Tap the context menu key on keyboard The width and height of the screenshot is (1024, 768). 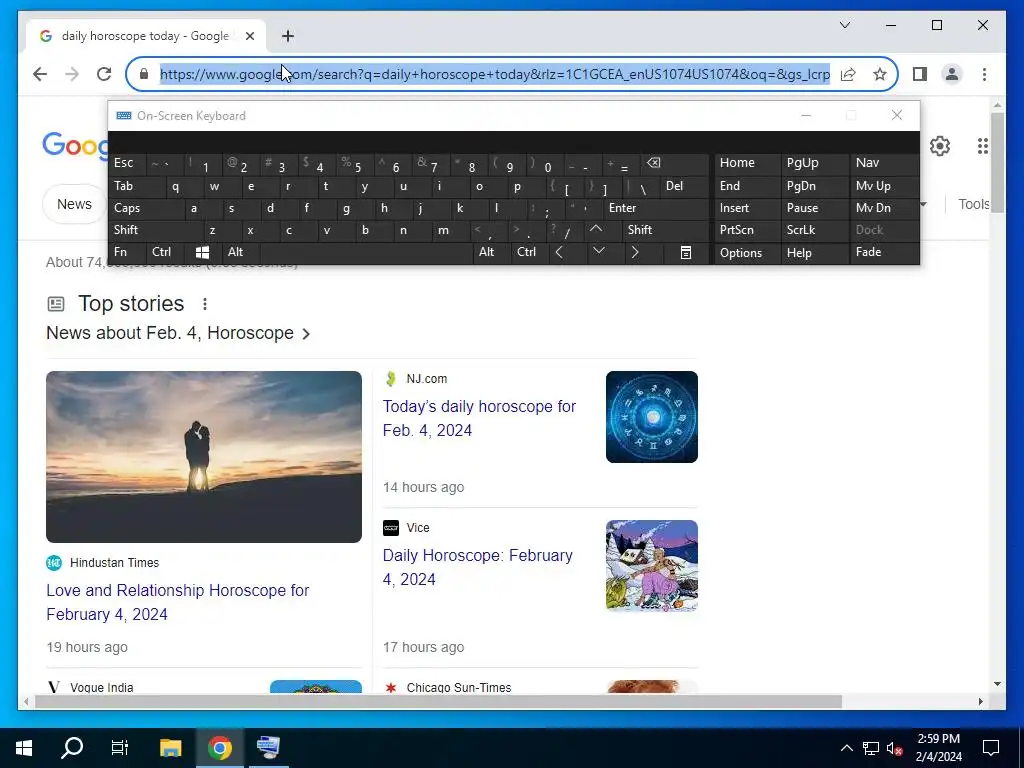tap(686, 253)
